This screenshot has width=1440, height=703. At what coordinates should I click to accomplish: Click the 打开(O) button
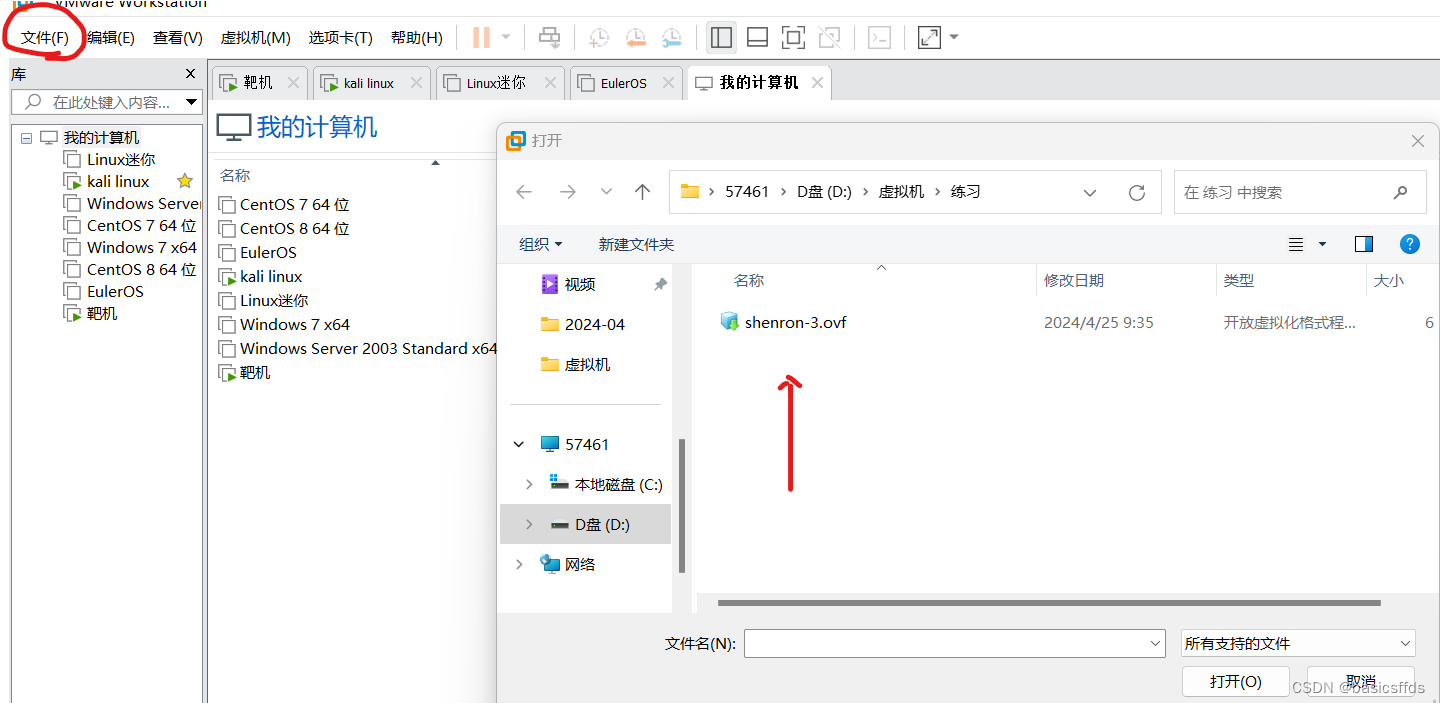(x=1235, y=681)
